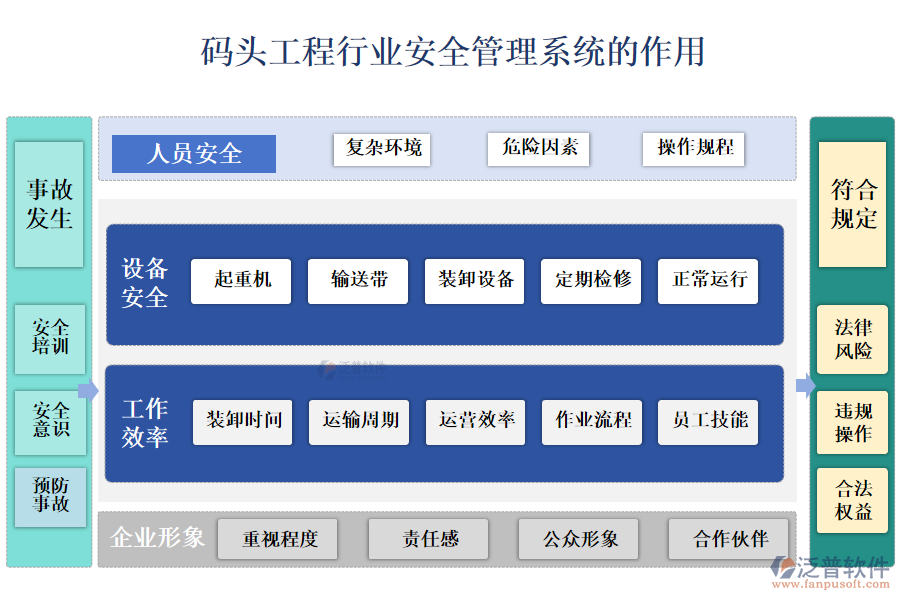Open the 装卸设备 item
Viewport: 900px width, 600px height.
click(475, 281)
